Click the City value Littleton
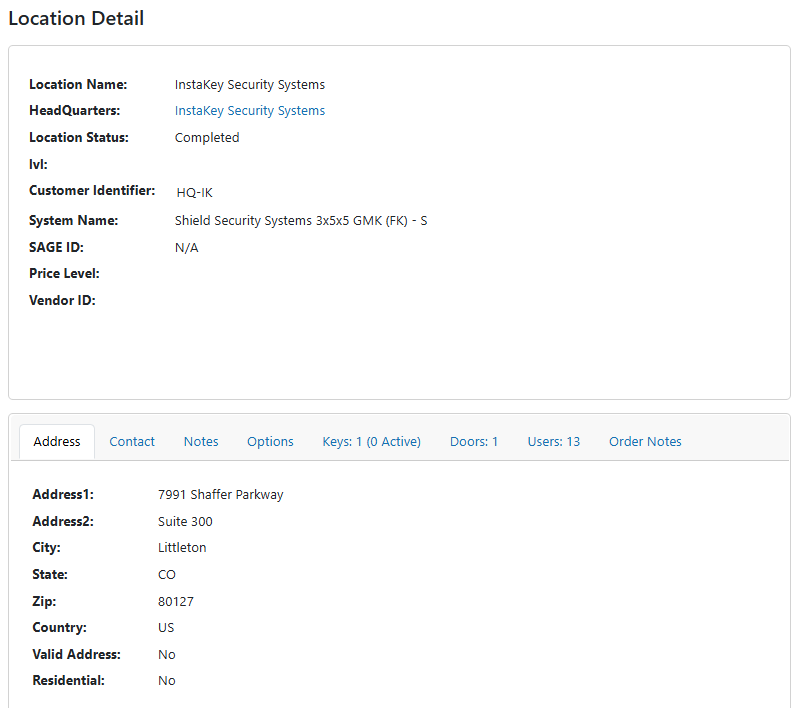The width and height of the screenshot is (802, 708). coord(182,548)
